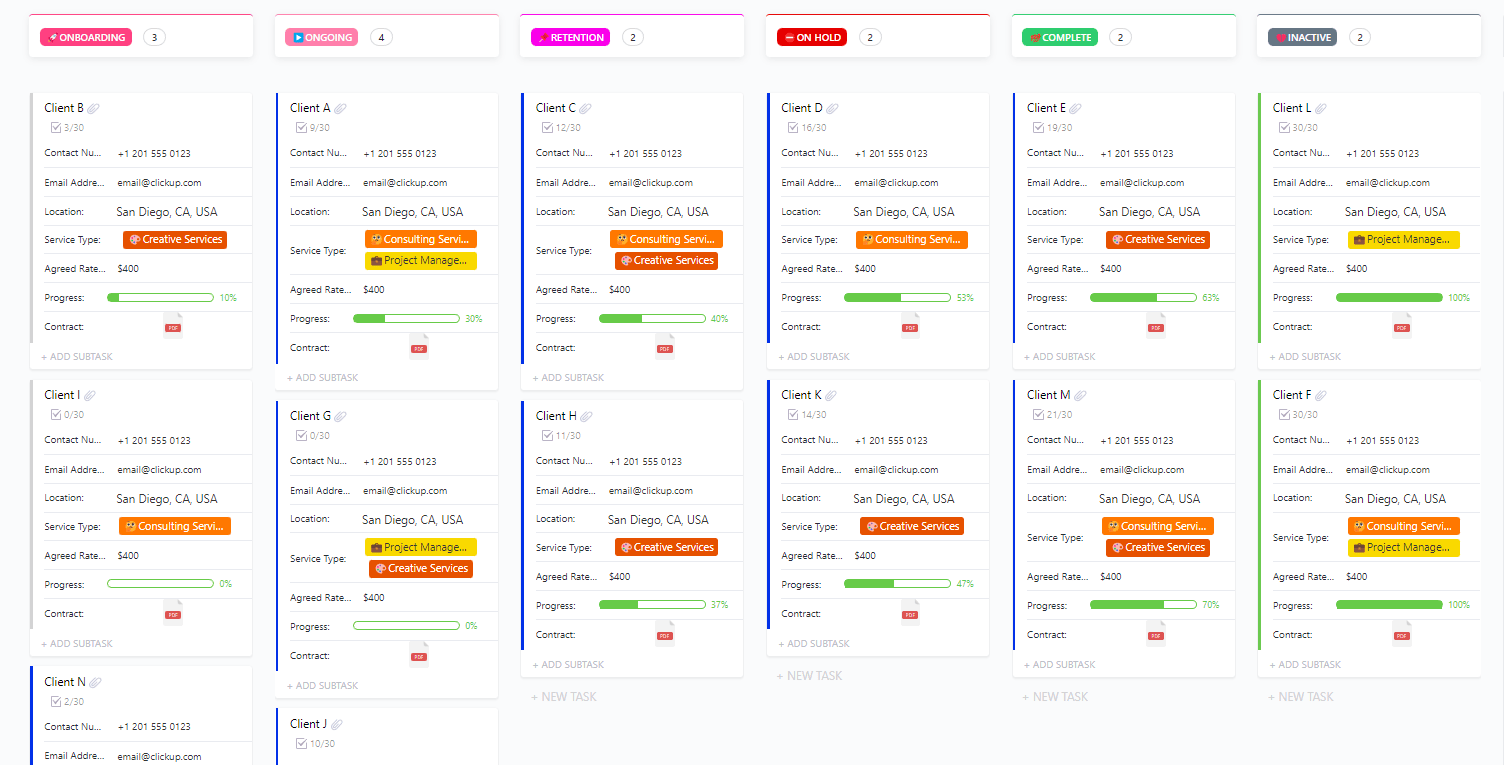Click NEW TASK in the INACTIVE column
Screen dimensions: 1504x765
click(x=1300, y=696)
